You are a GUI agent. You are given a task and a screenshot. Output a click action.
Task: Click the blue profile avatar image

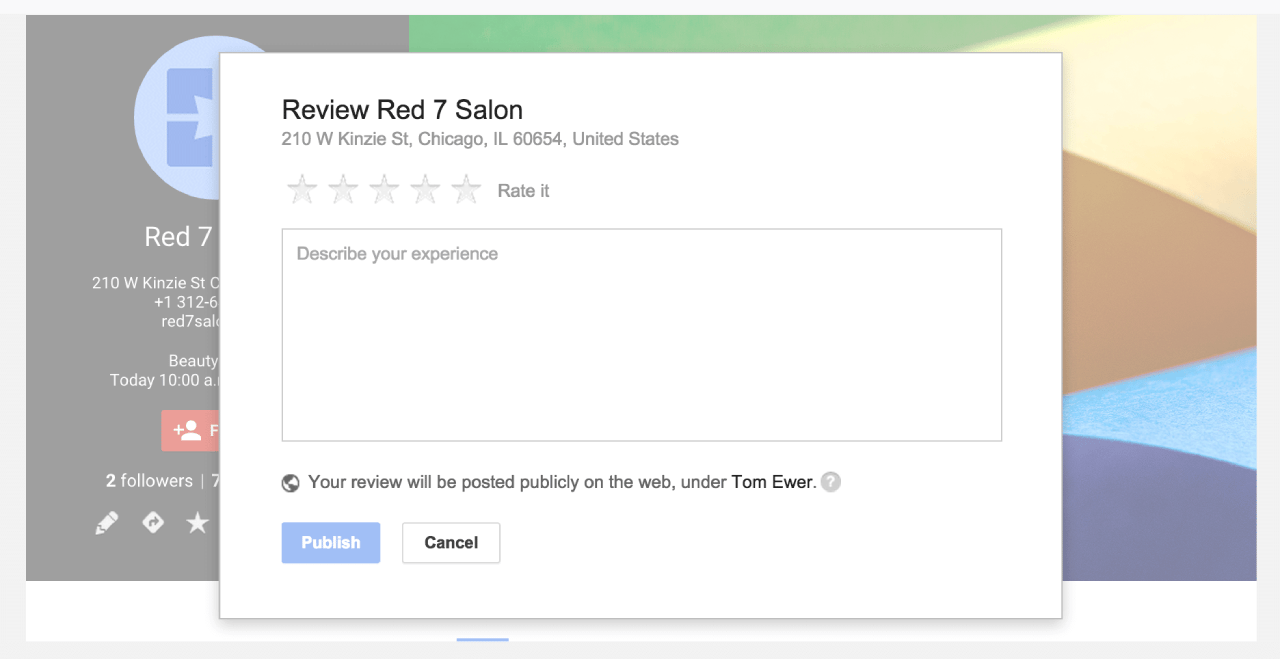click(177, 117)
